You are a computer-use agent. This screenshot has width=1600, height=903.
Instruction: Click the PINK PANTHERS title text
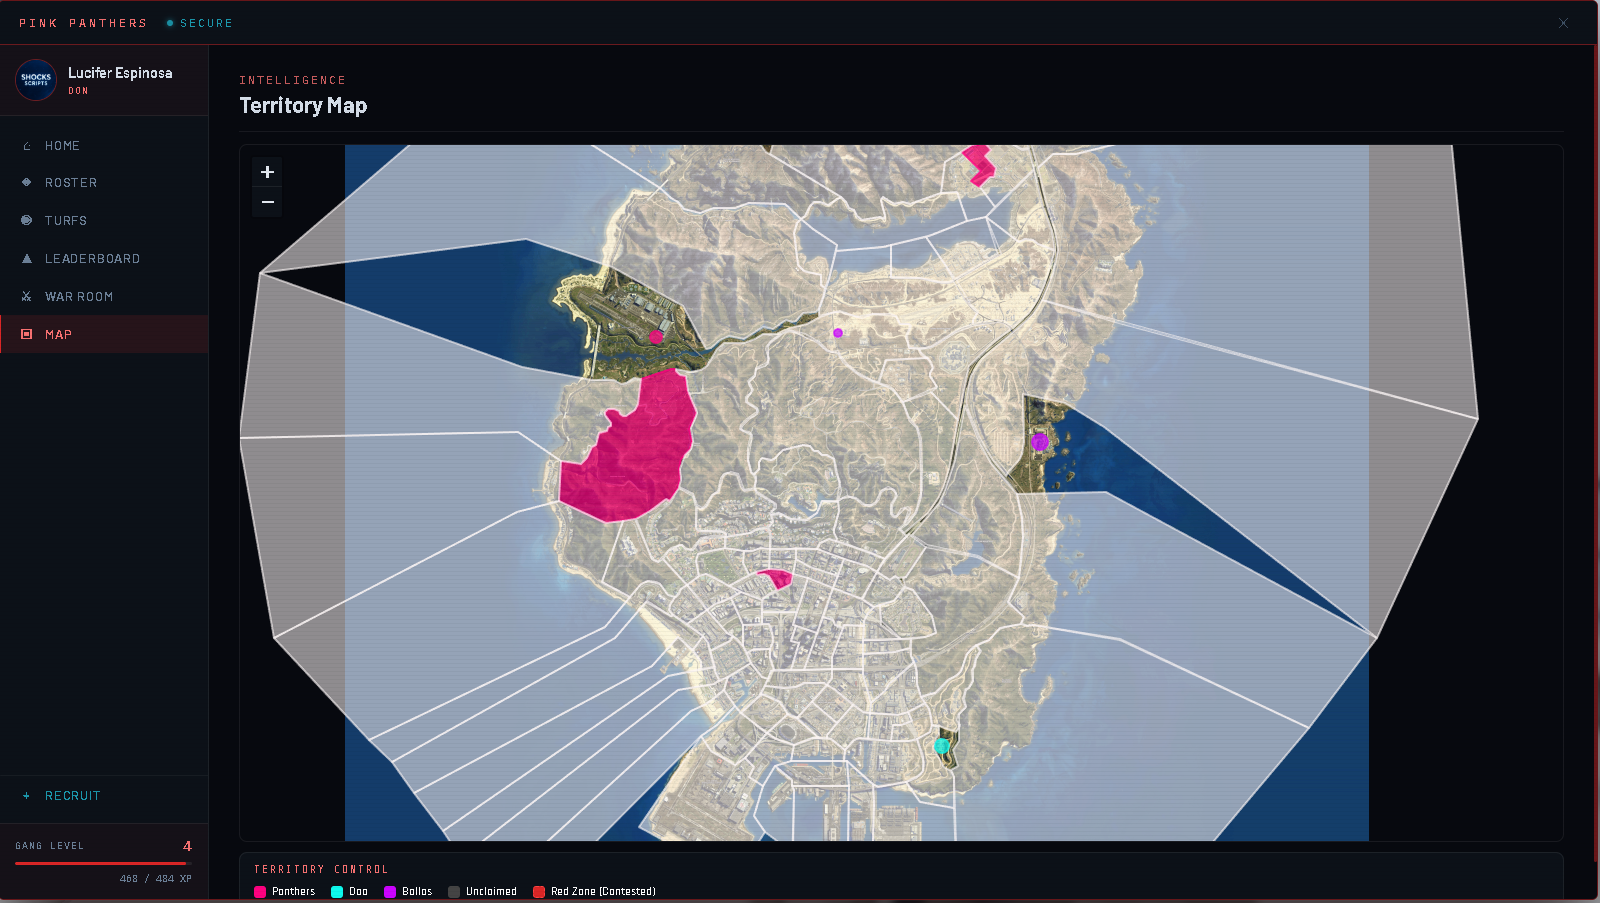83,23
